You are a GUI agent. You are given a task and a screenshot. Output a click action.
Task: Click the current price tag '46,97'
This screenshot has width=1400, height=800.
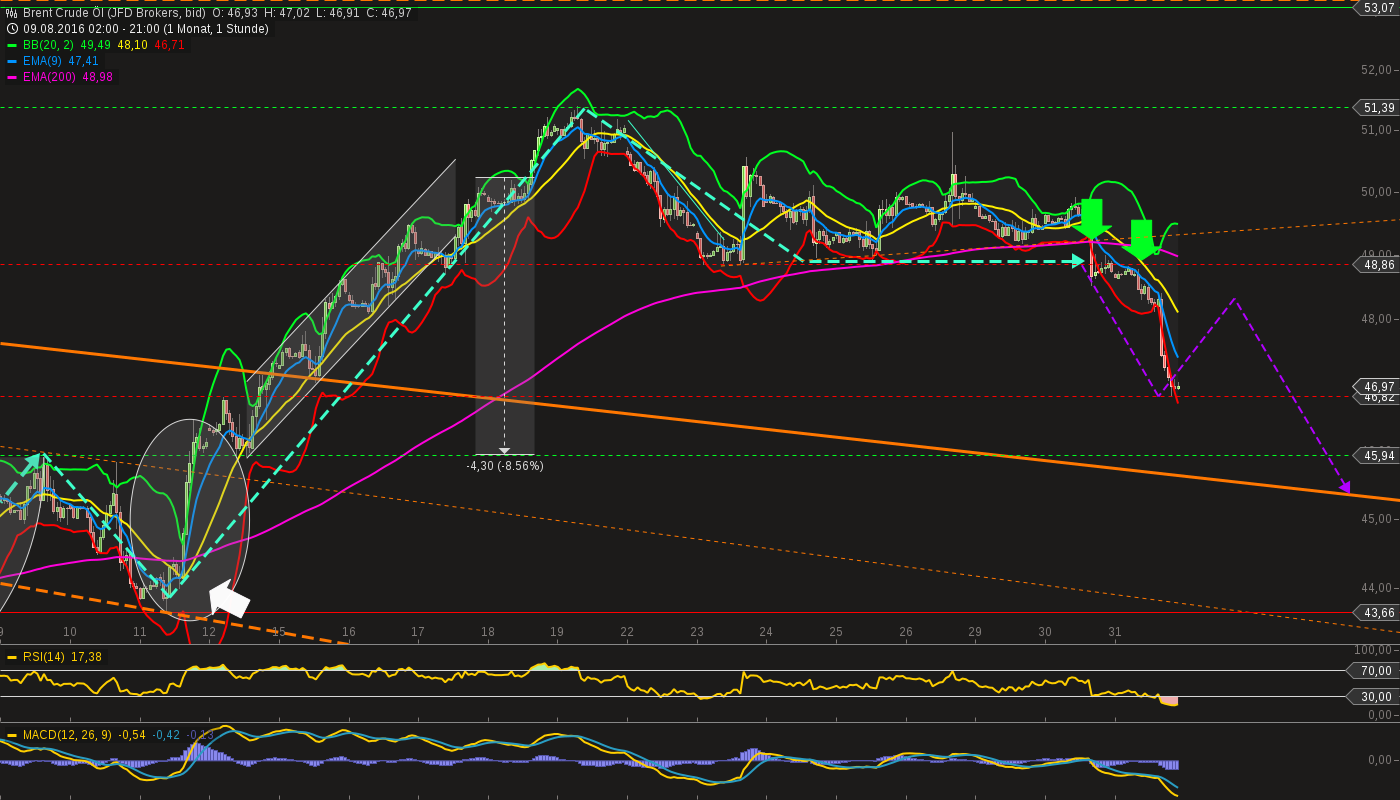click(1377, 386)
